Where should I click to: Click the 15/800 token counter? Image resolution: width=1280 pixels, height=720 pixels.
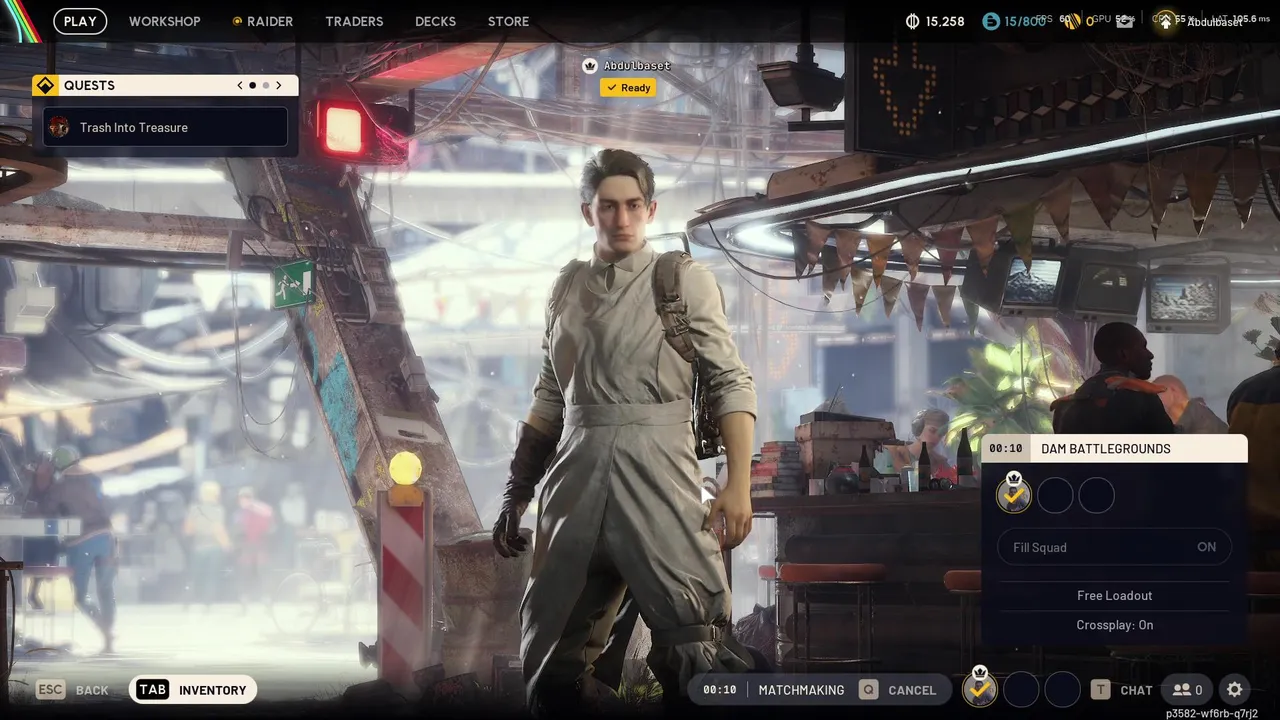pyautogui.click(x=1025, y=21)
